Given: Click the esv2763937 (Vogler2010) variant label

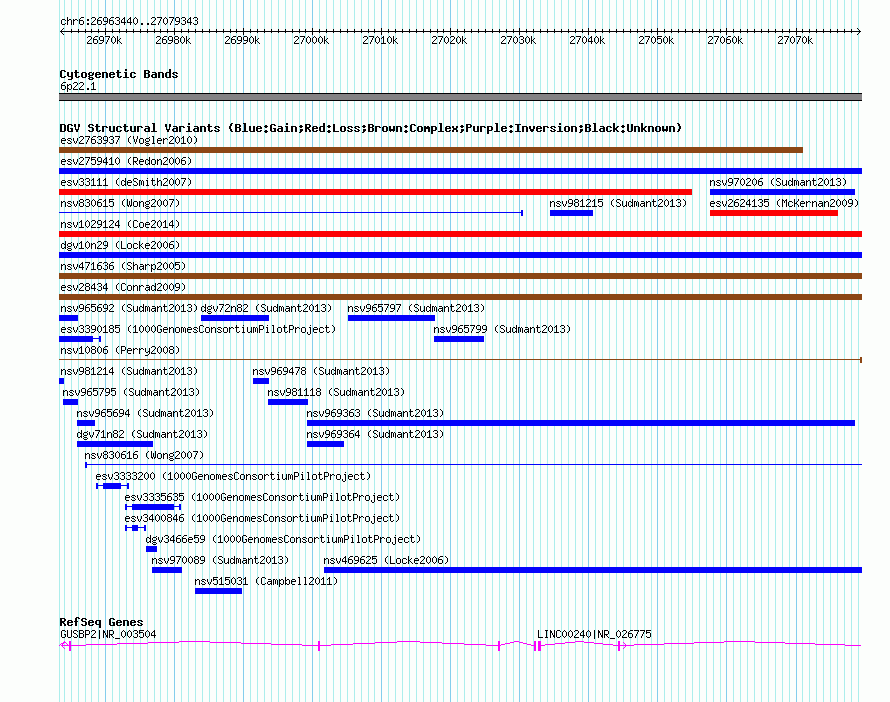Looking at the screenshot, I should coord(129,140).
